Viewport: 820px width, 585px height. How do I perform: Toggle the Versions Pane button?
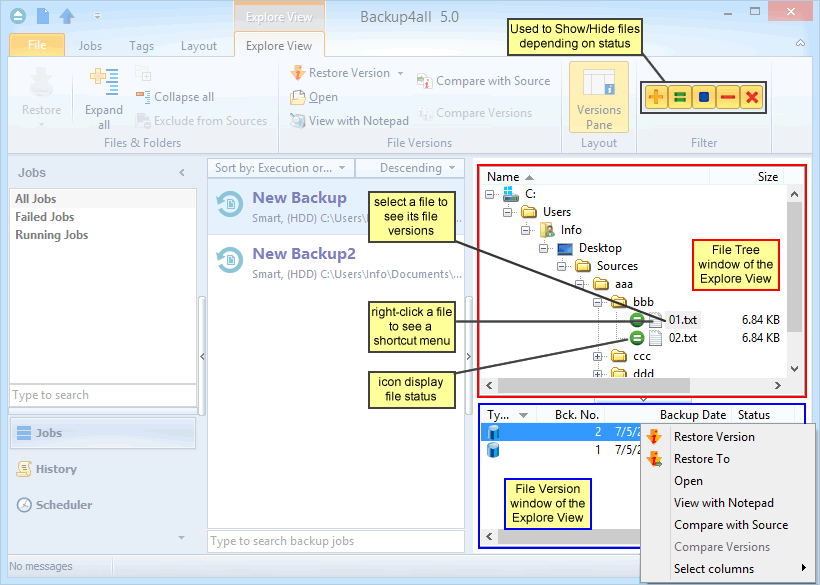599,97
